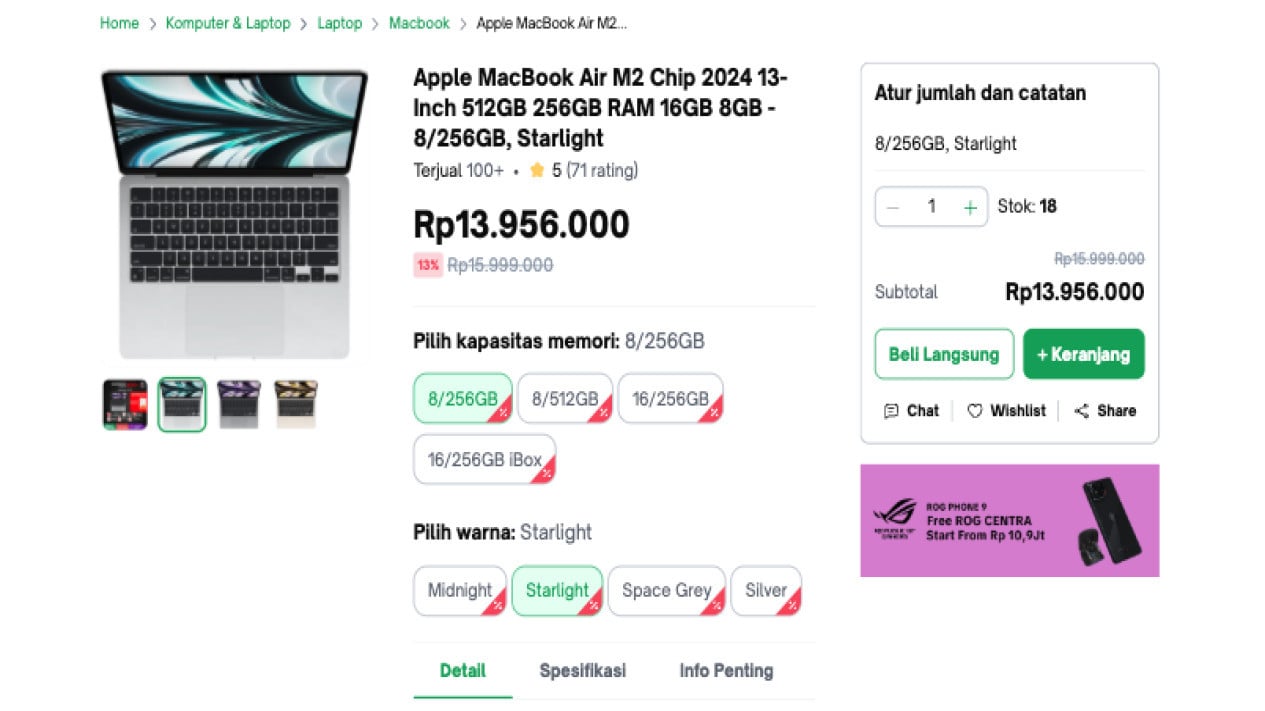The width and height of the screenshot is (1265, 711).
Task: Click the Share icon
Action: click(x=1081, y=411)
